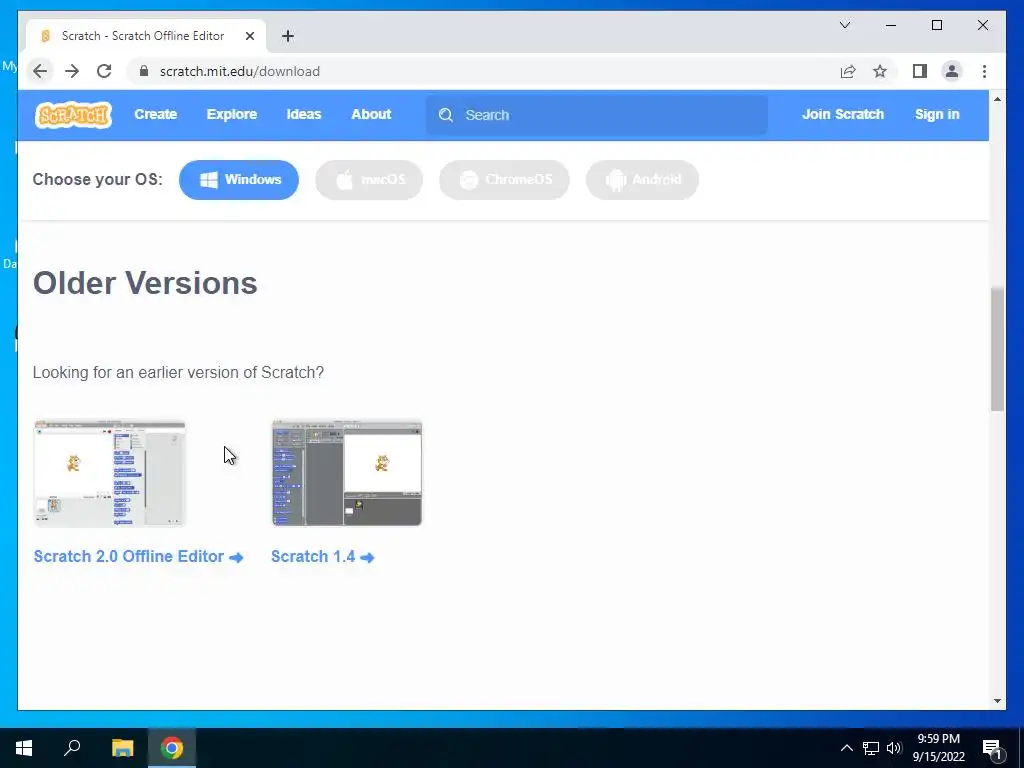This screenshot has height=768, width=1024.
Task: Close the Scratch Offline Editor tab
Action: (249, 36)
